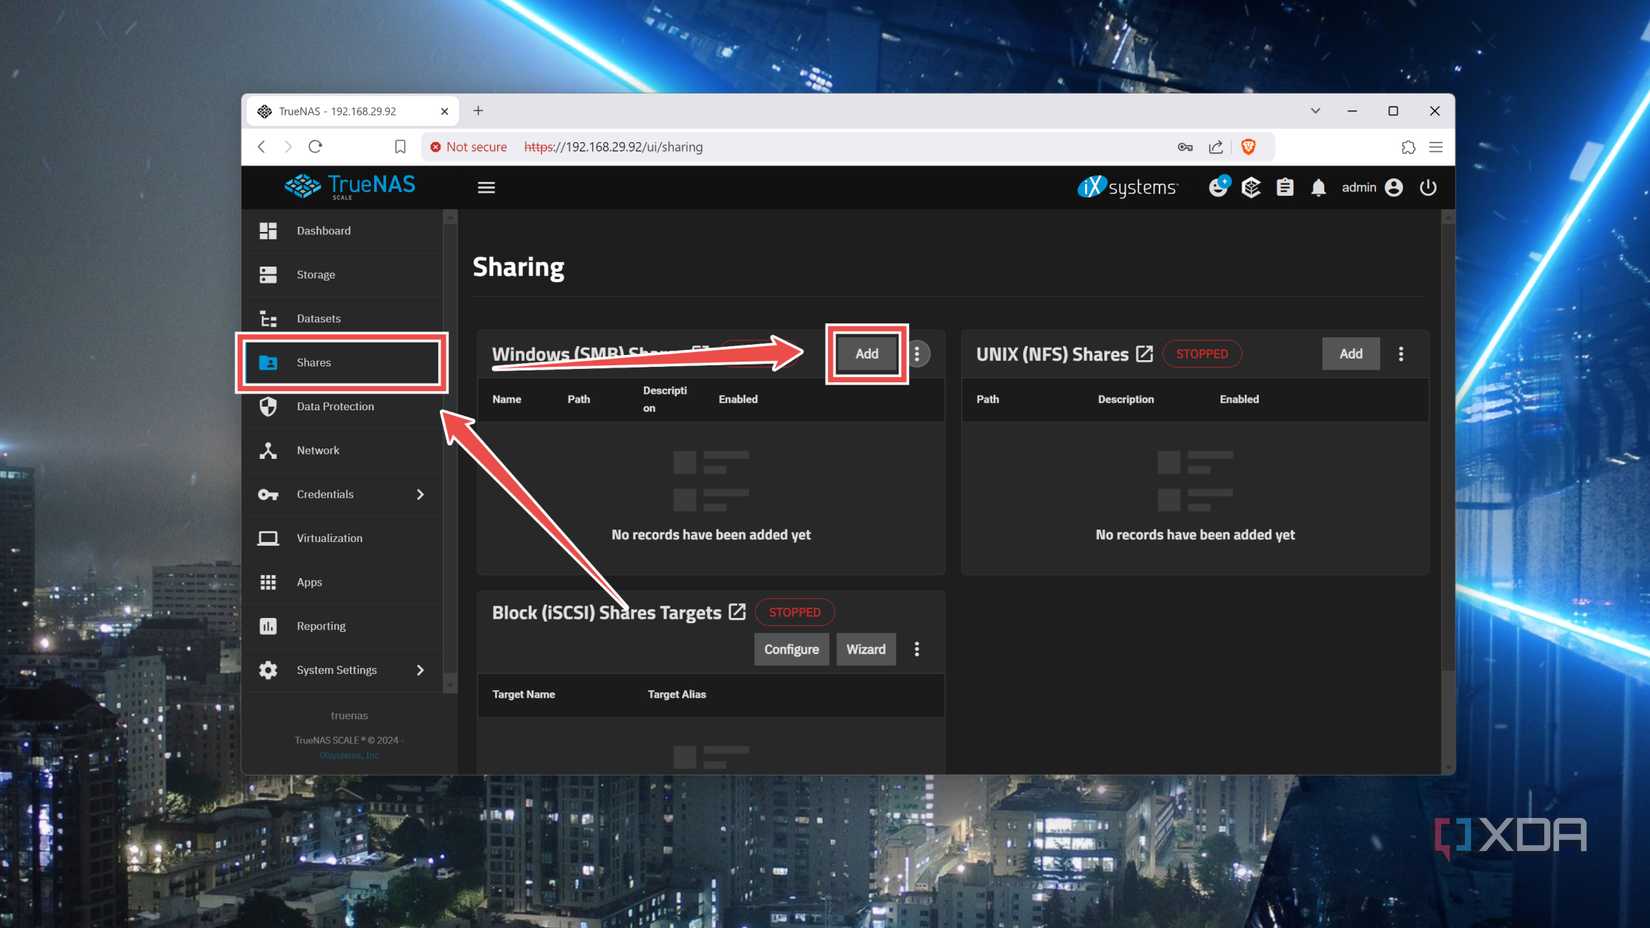This screenshot has height=928, width=1650.
Task: Click the power options icon
Action: 1428,187
